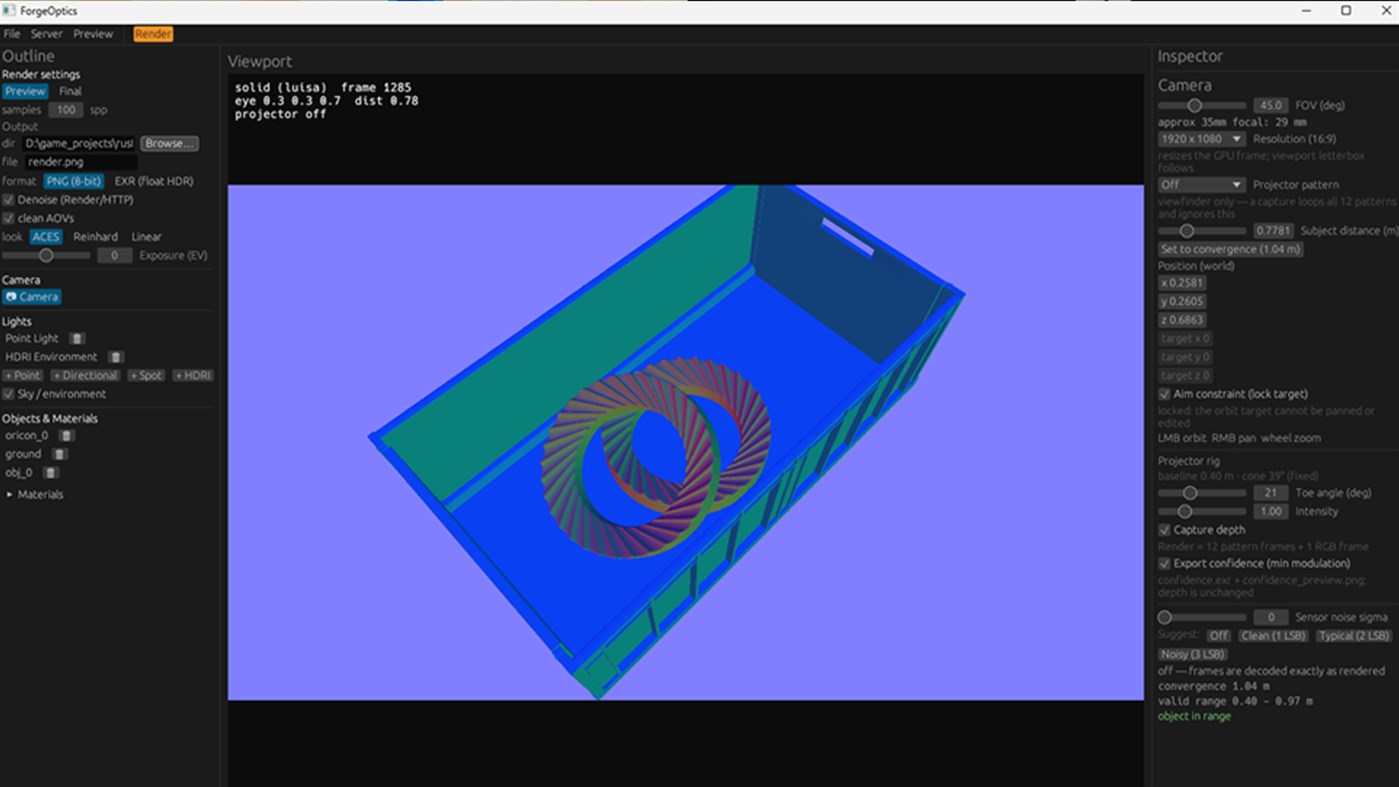
Task: Click Set to convergence (1.04 m)
Action: pos(1230,249)
